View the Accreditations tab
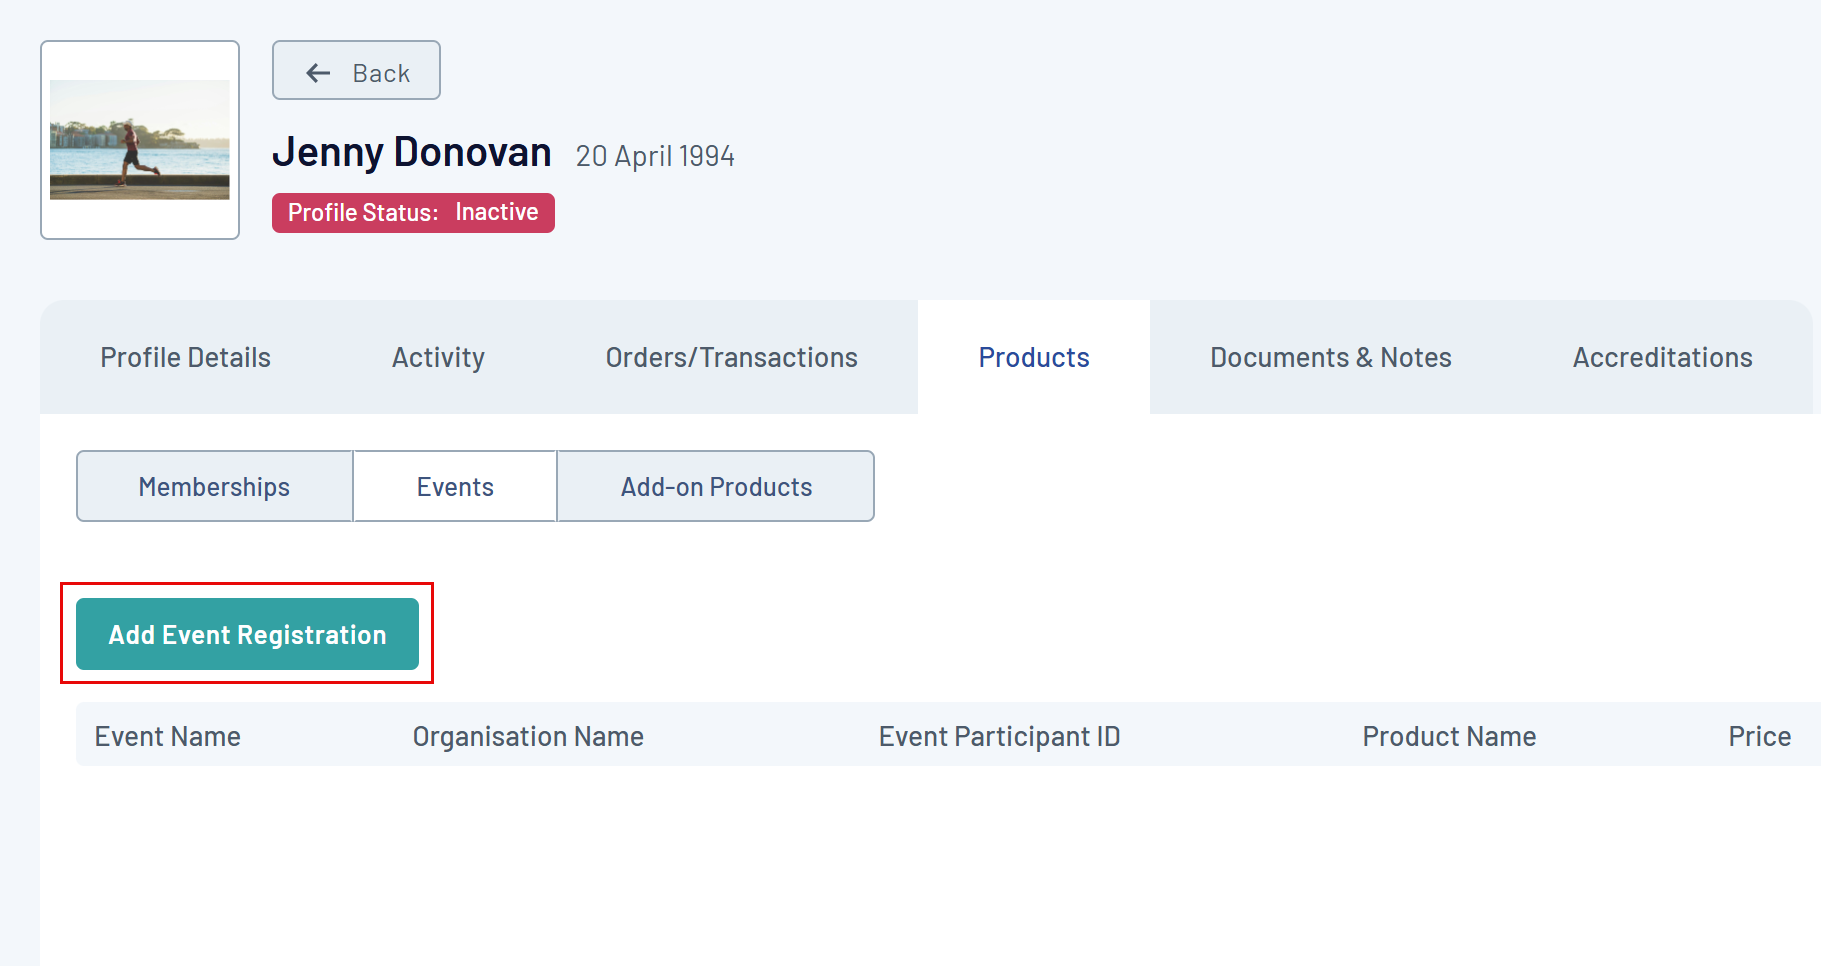 [x=1662, y=358]
